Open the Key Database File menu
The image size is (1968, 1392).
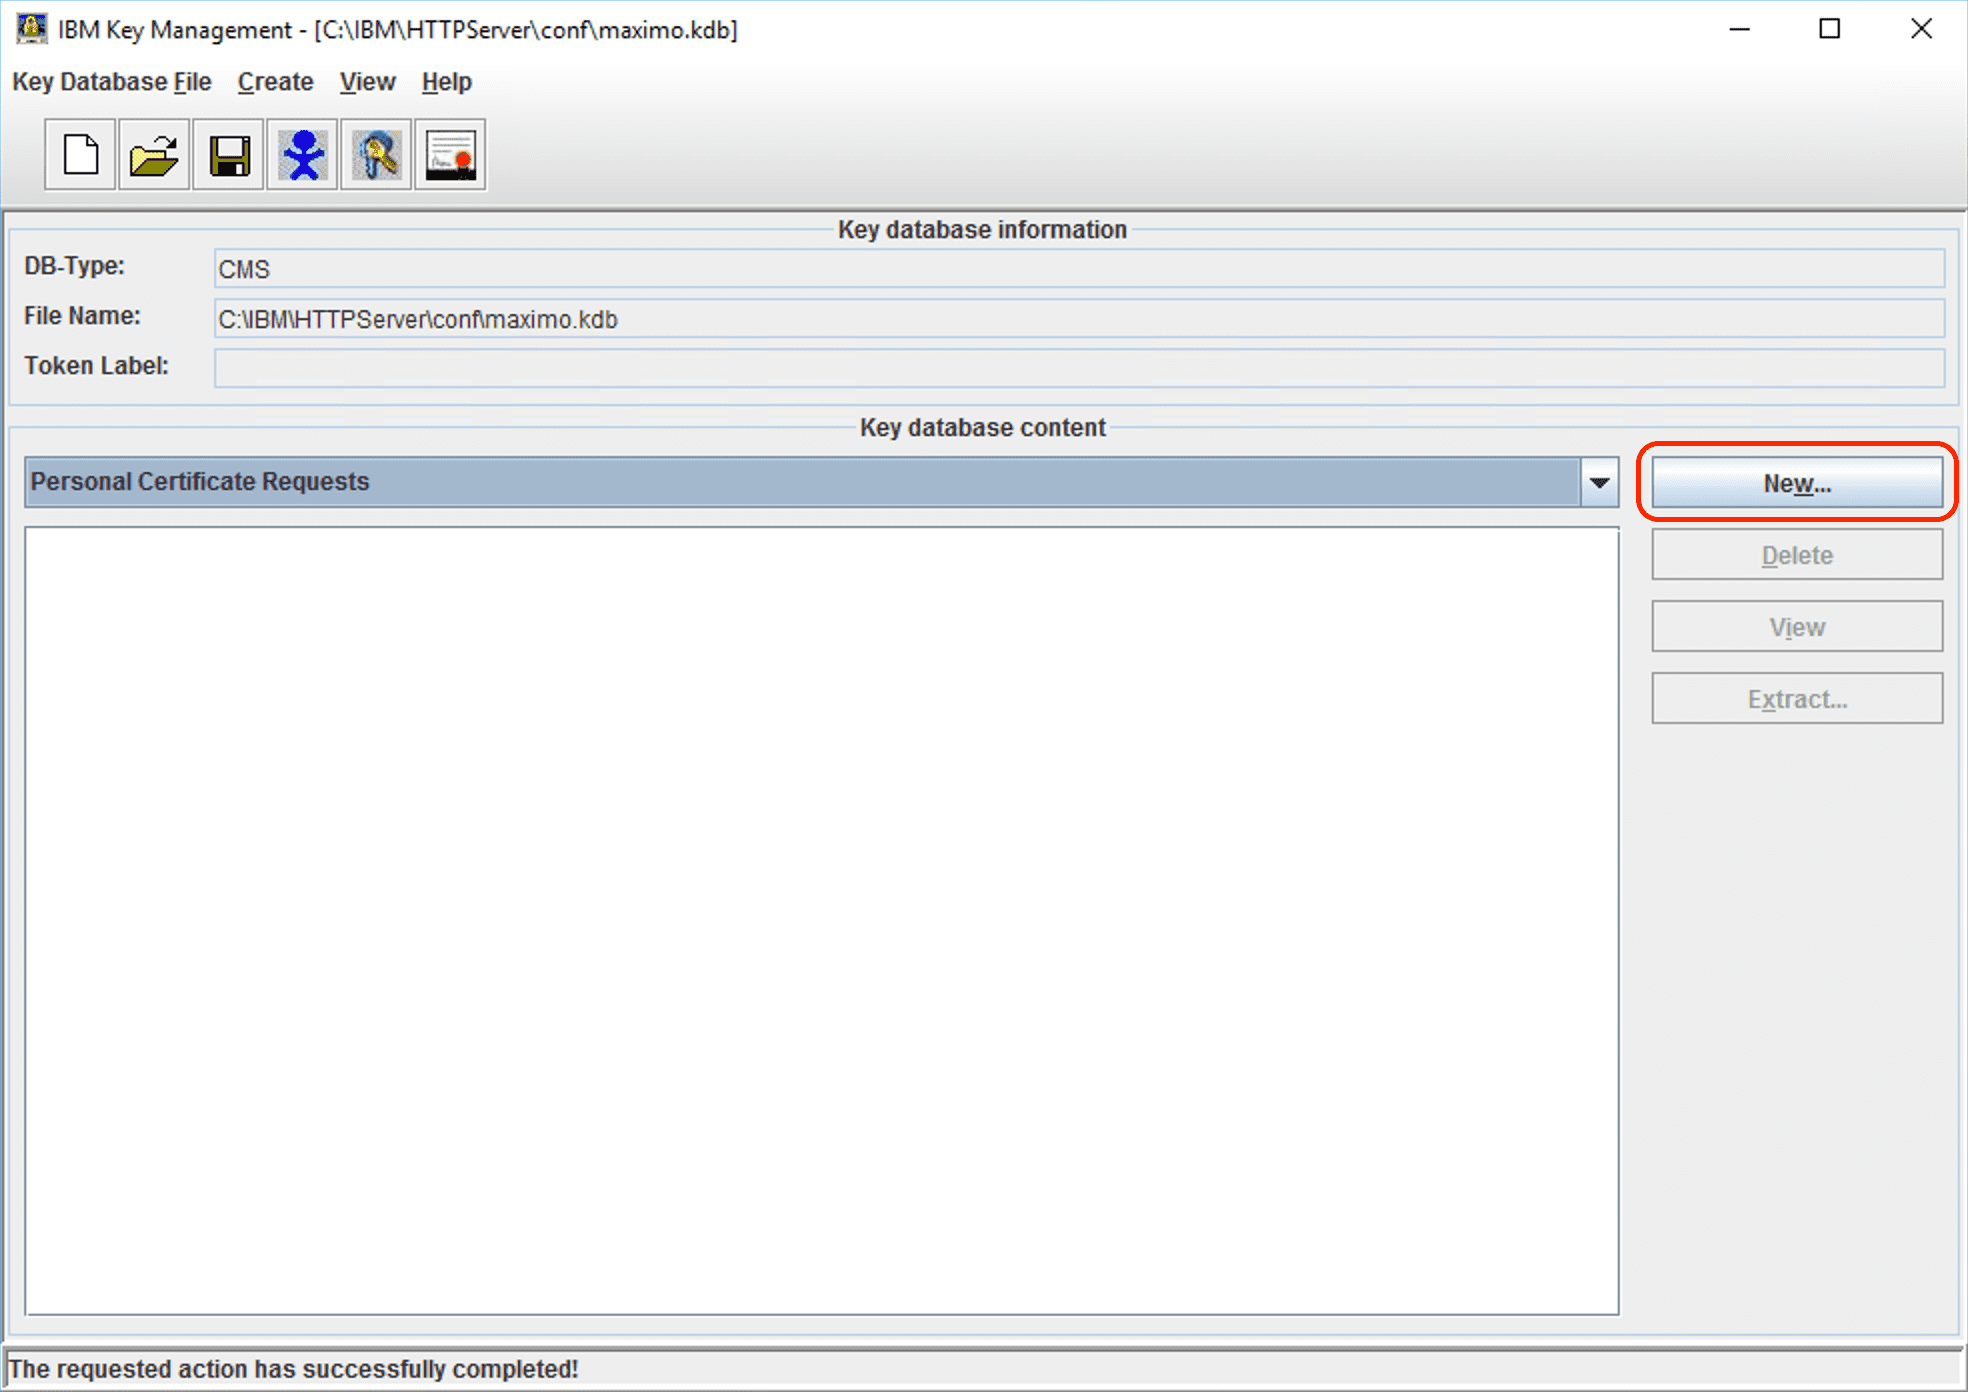(112, 82)
